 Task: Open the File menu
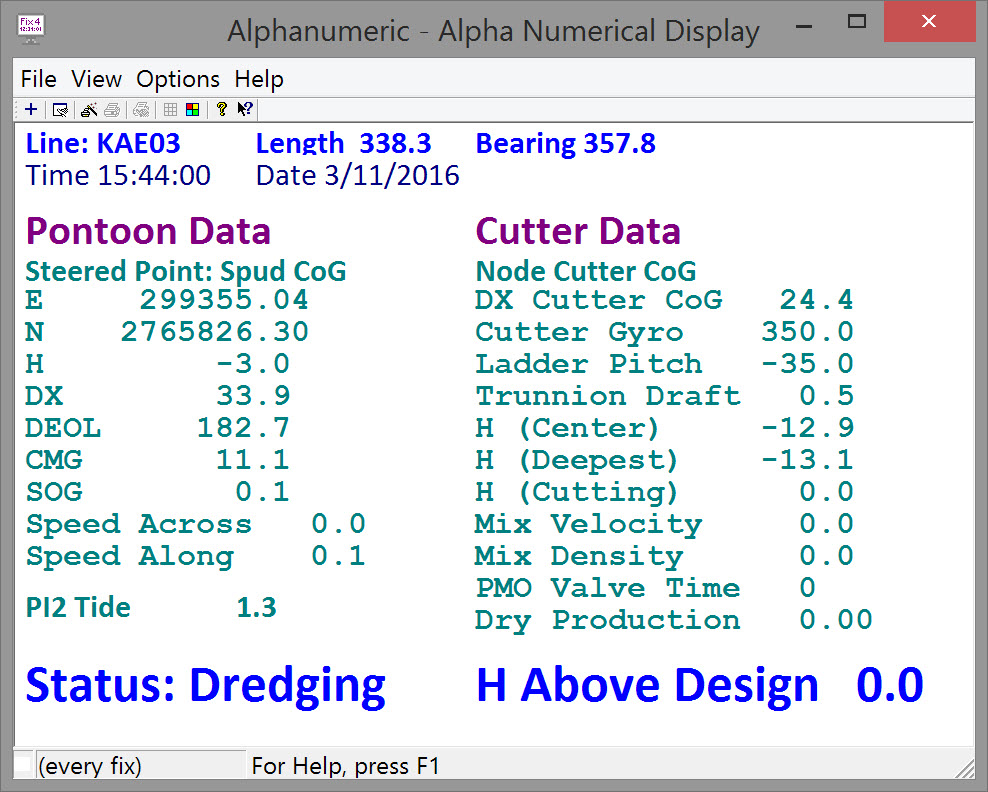pyautogui.click(x=38, y=79)
